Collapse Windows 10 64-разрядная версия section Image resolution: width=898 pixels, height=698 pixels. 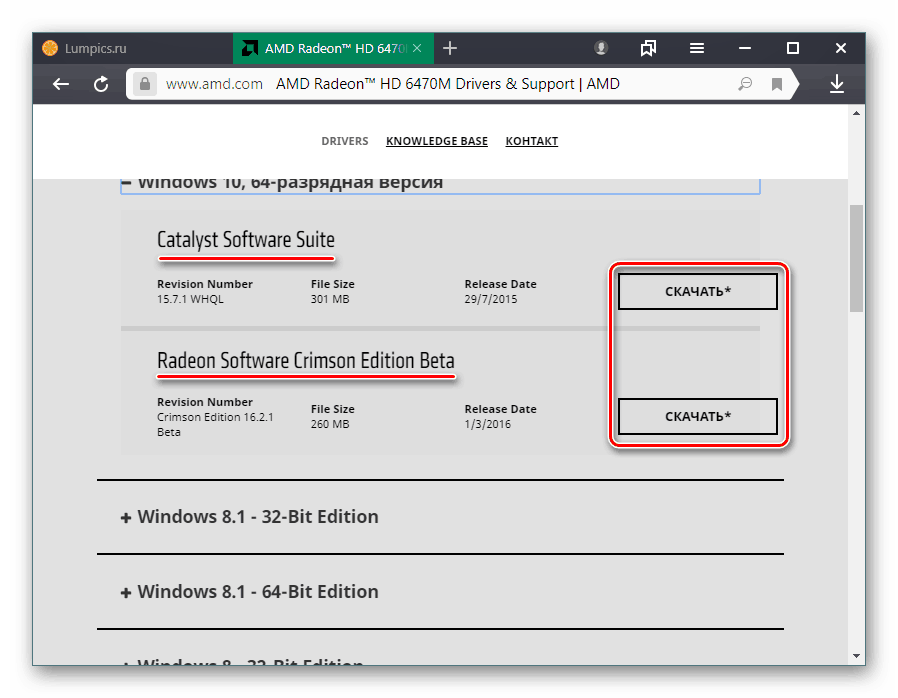point(440,186)
